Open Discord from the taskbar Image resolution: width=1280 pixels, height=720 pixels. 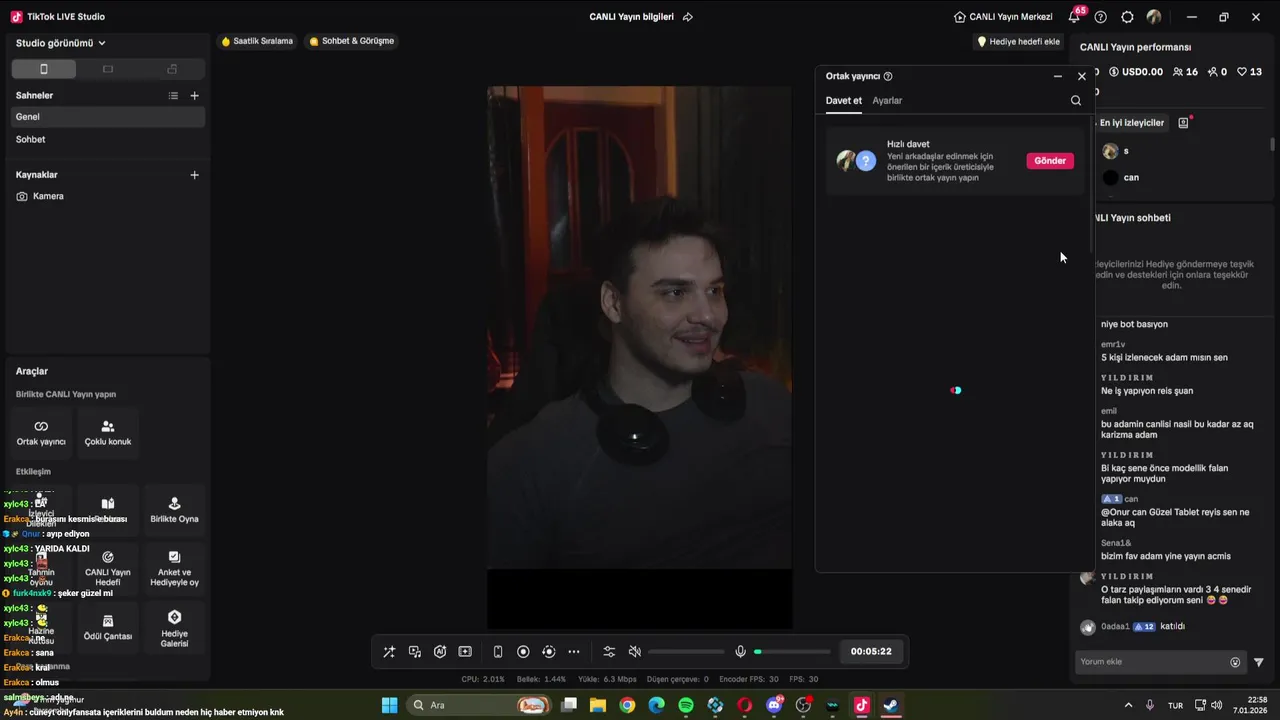(774, 705)
